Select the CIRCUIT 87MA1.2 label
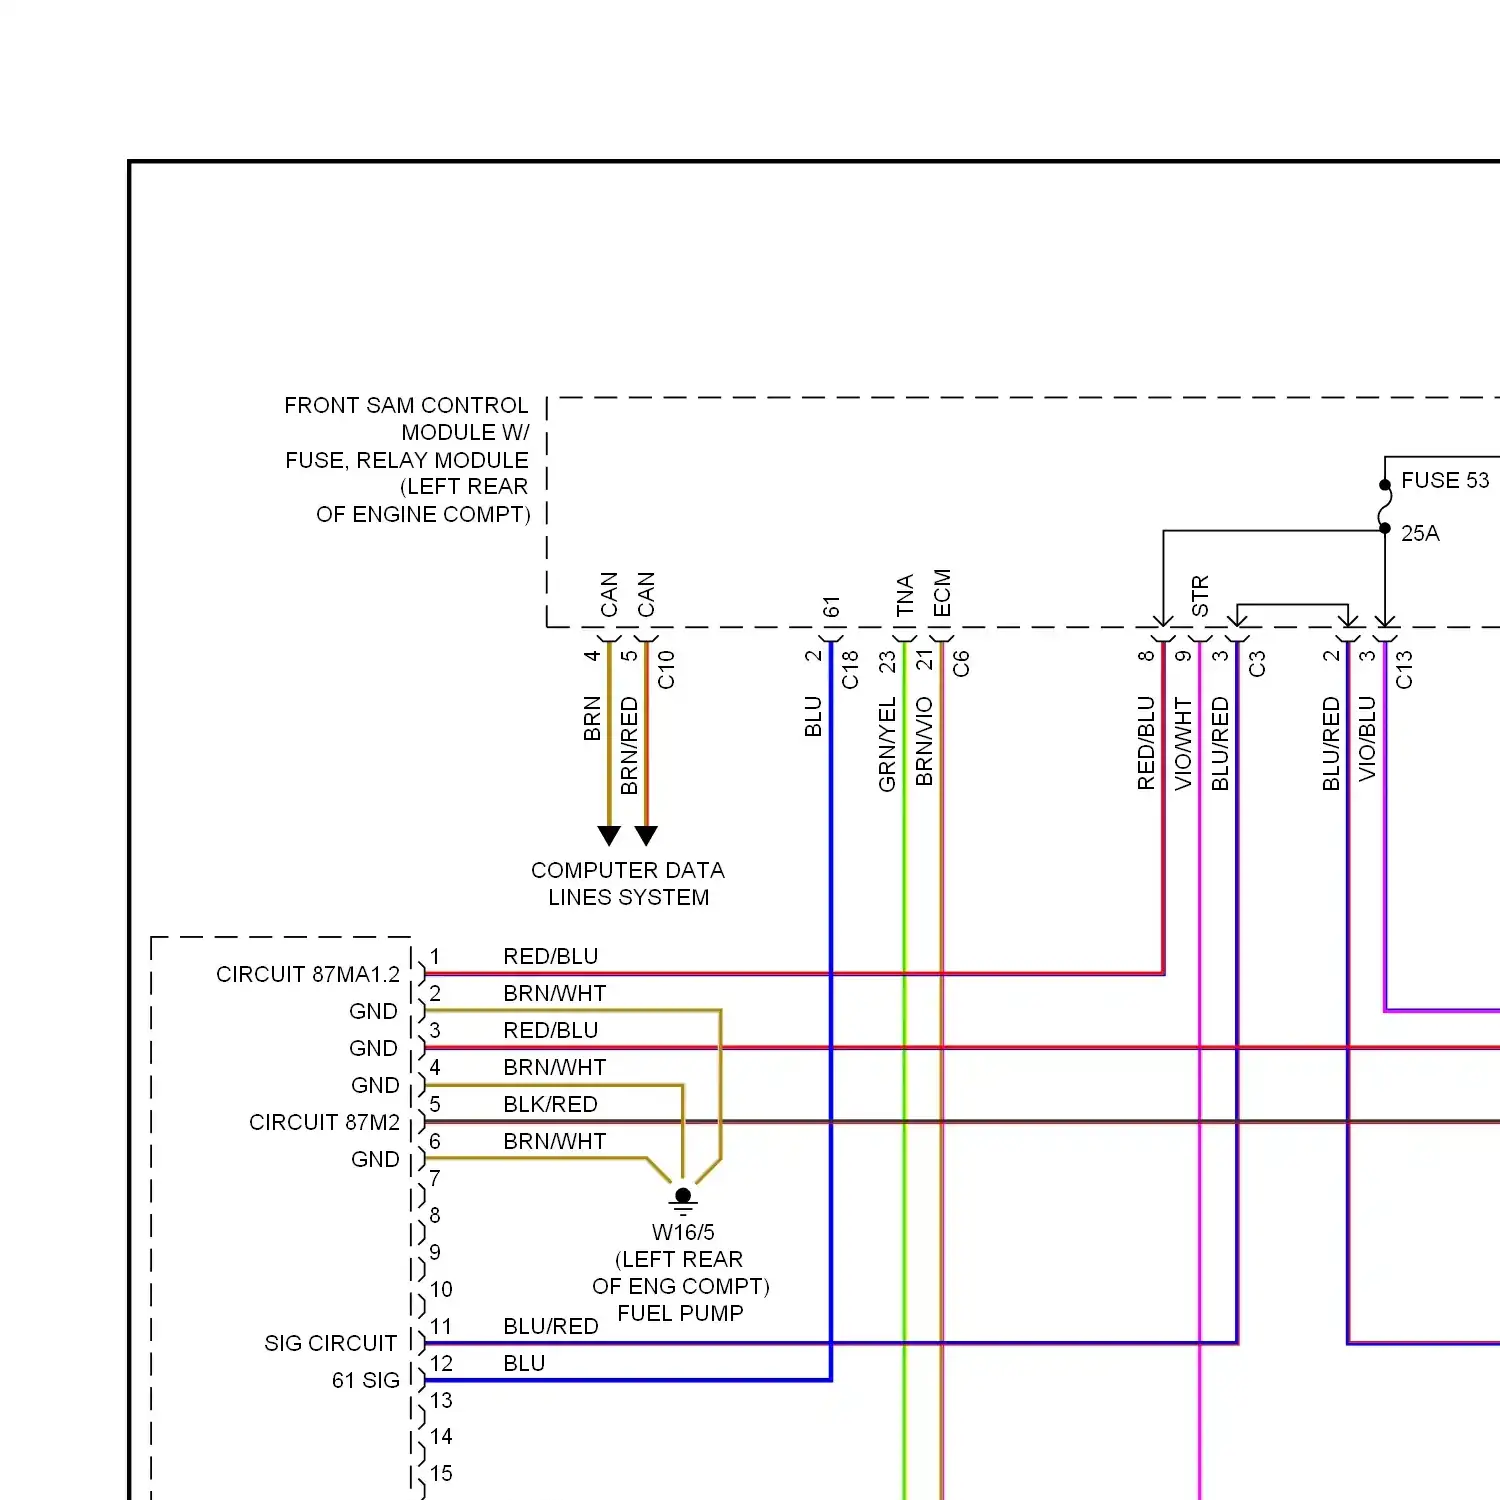Screen dimensions: 1500x1500 pos(308,974)
